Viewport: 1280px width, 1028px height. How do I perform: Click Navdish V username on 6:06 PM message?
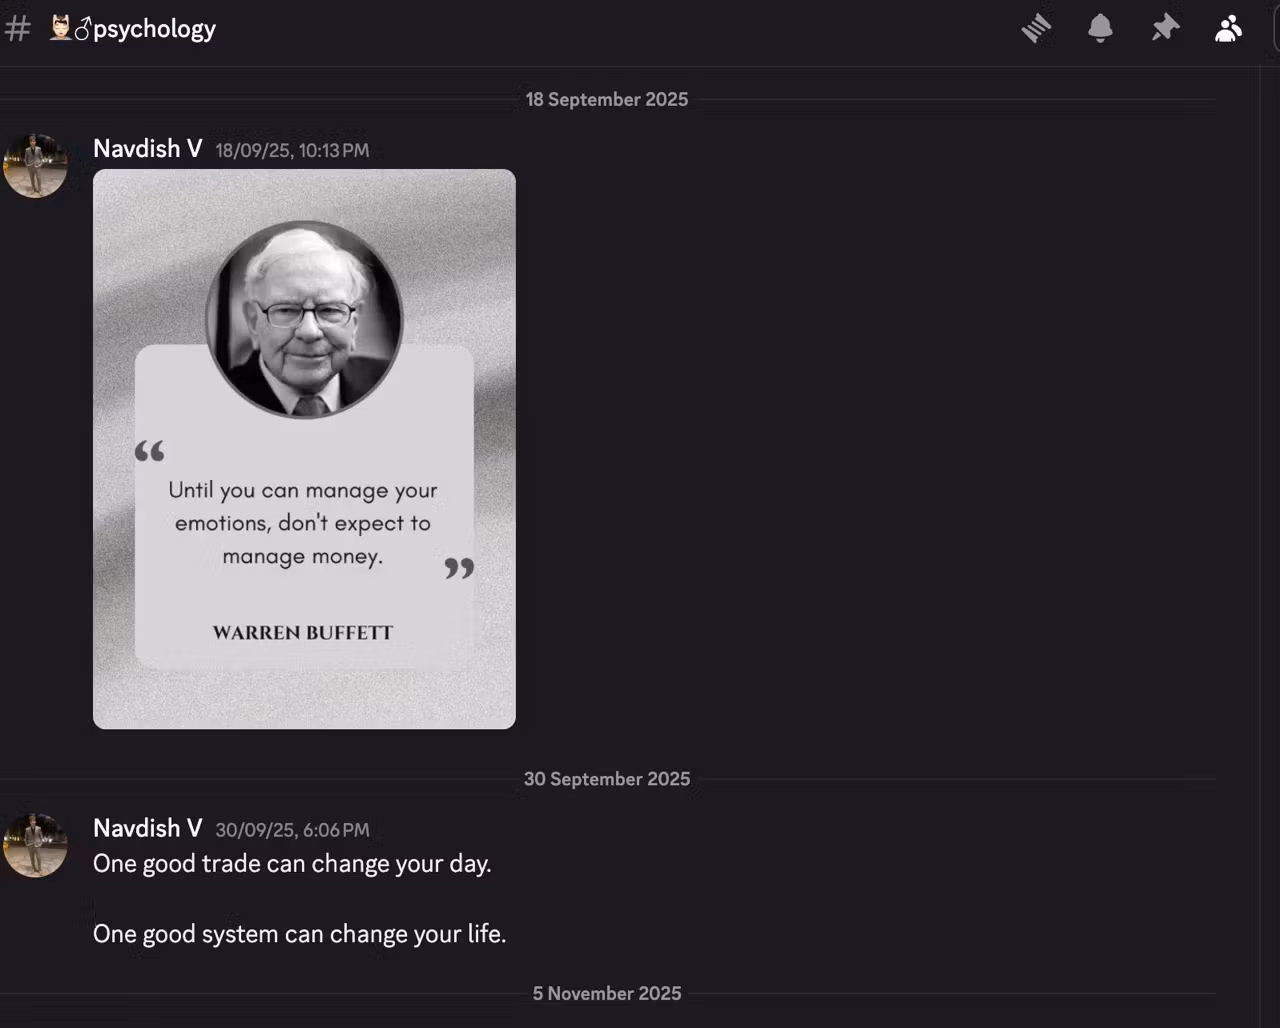(148, 829)
